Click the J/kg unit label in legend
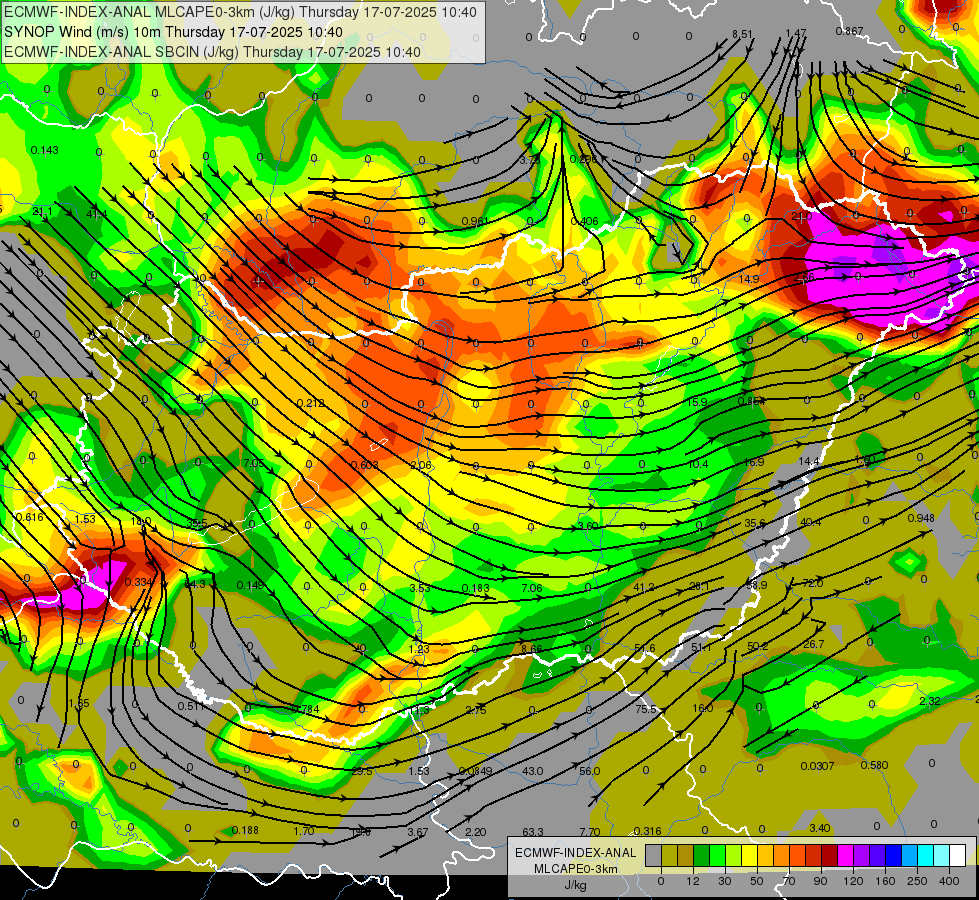 576,885
